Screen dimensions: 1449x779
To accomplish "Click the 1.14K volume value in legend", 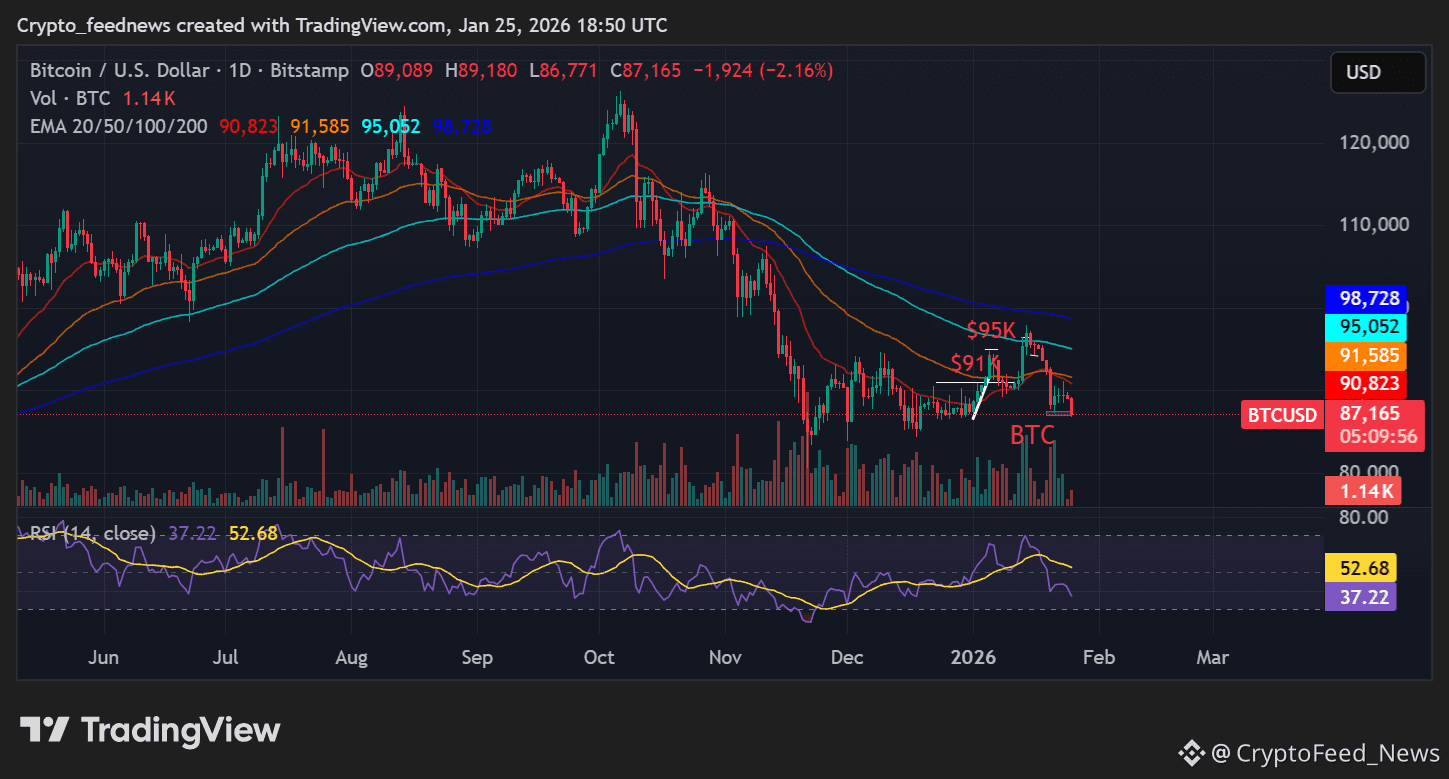I will click(149, 99).
